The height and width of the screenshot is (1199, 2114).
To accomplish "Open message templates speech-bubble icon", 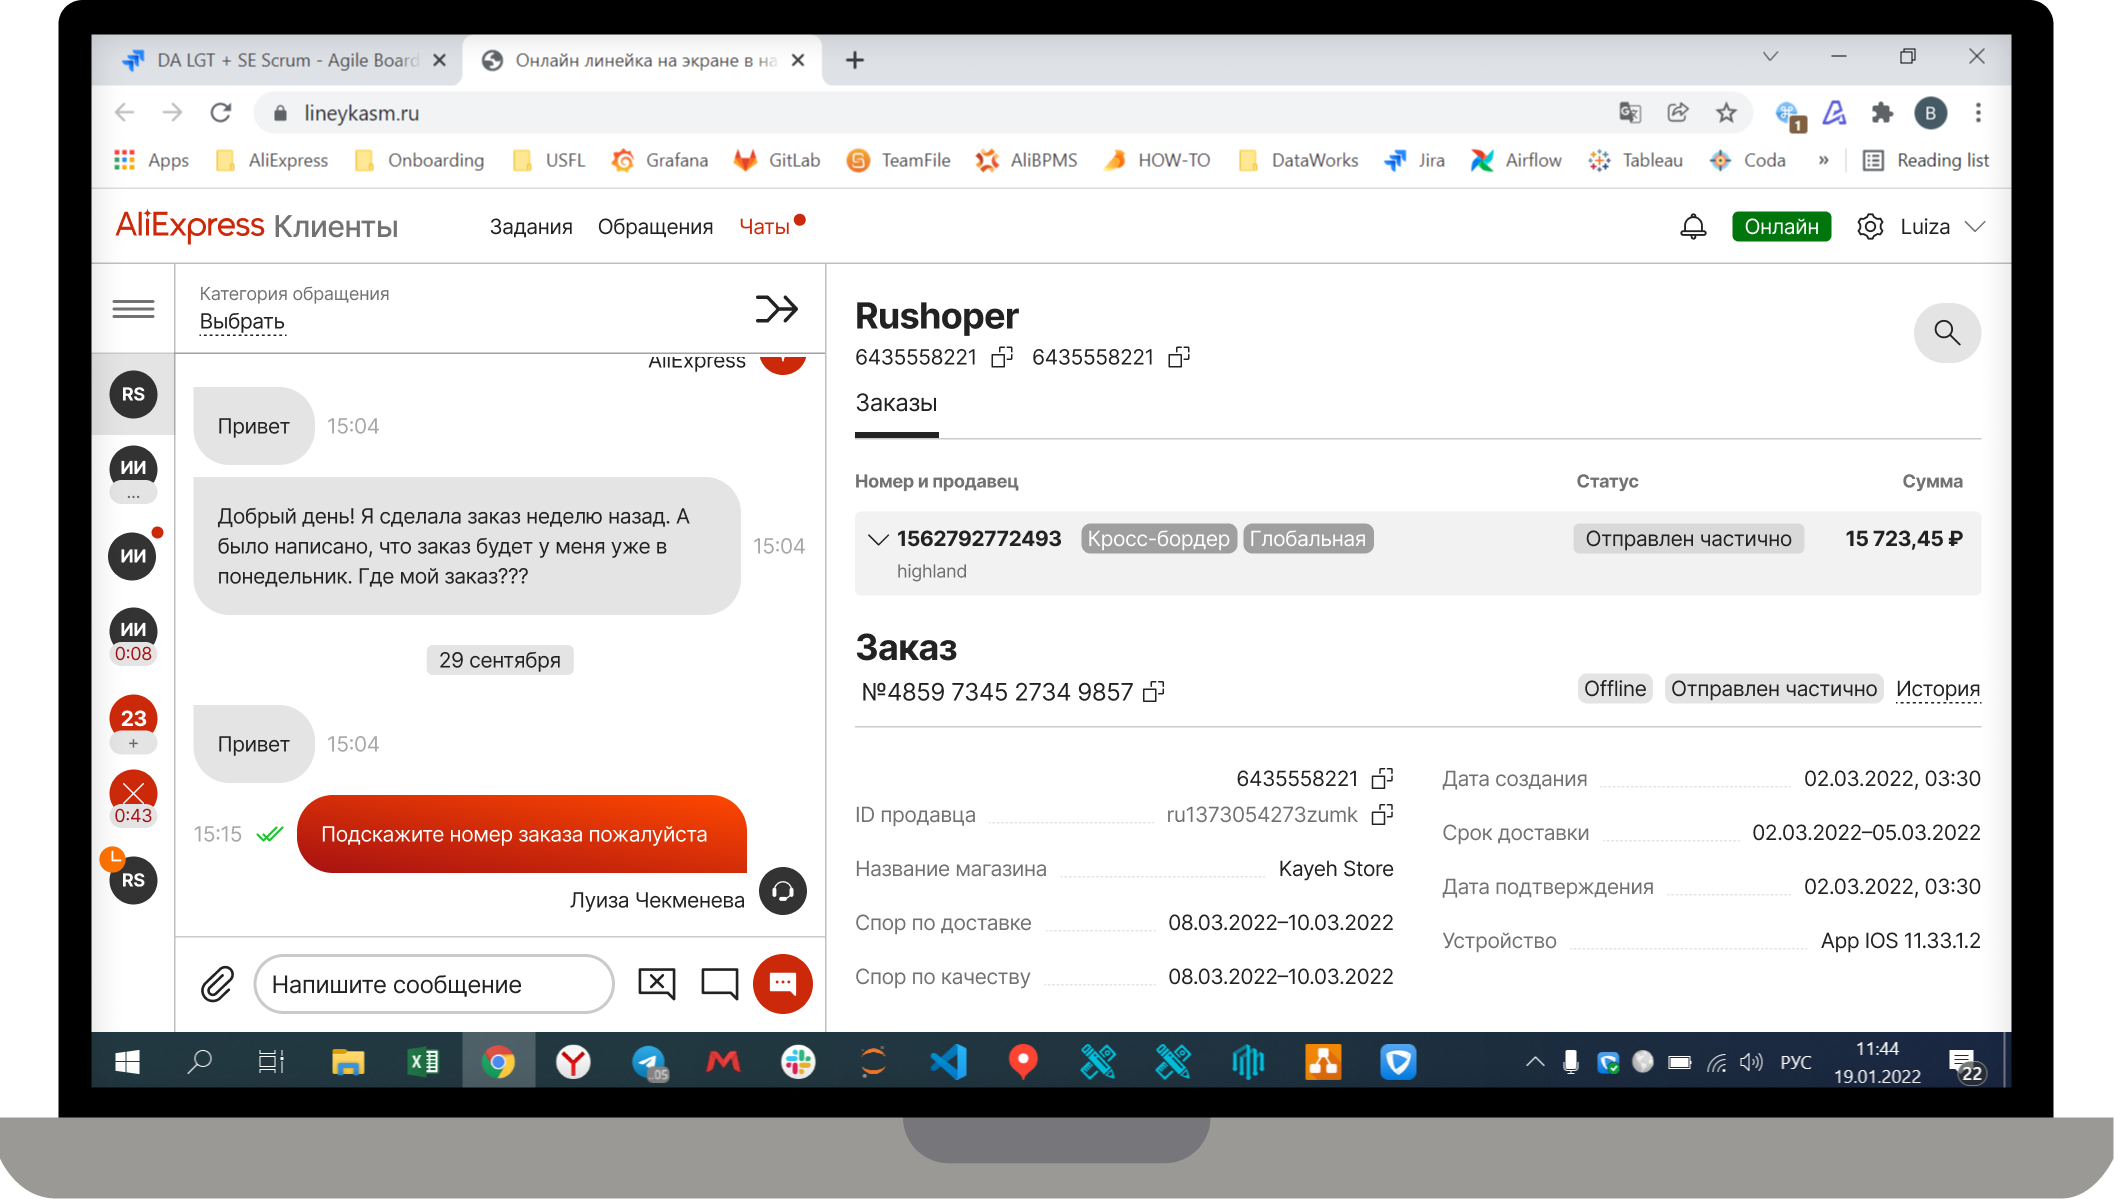I will (719, 984).
